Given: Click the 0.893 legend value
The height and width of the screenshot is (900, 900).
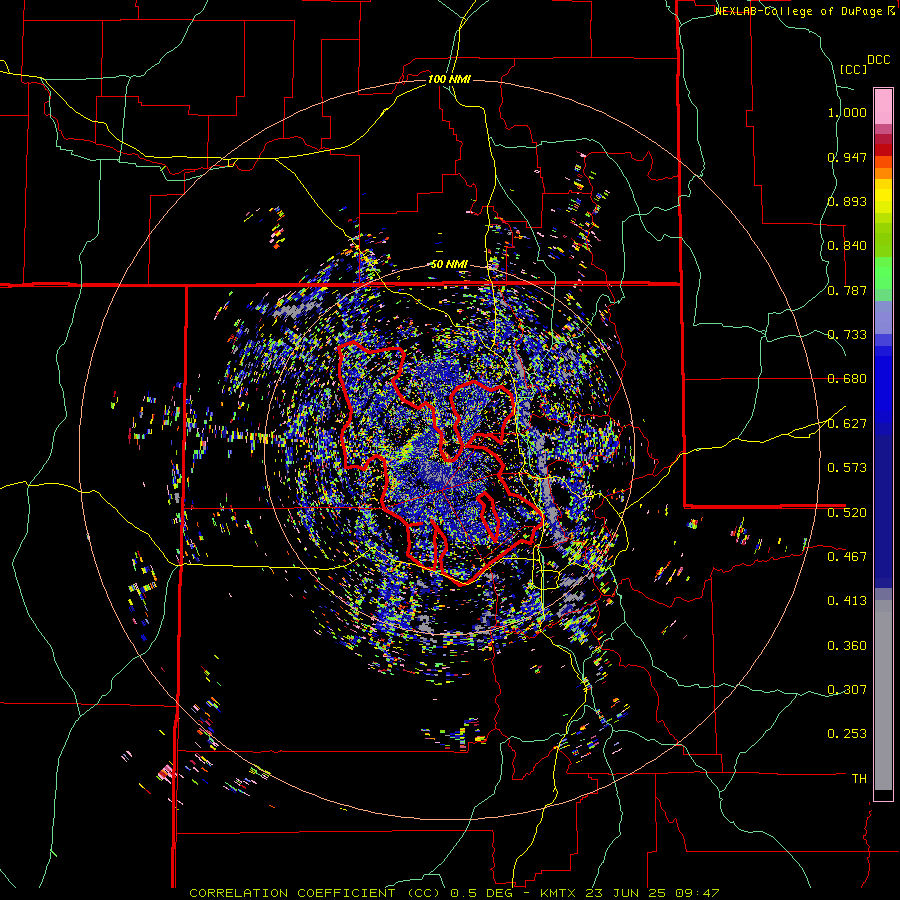Looking at the screenshot, I should [x=847, y=201].
